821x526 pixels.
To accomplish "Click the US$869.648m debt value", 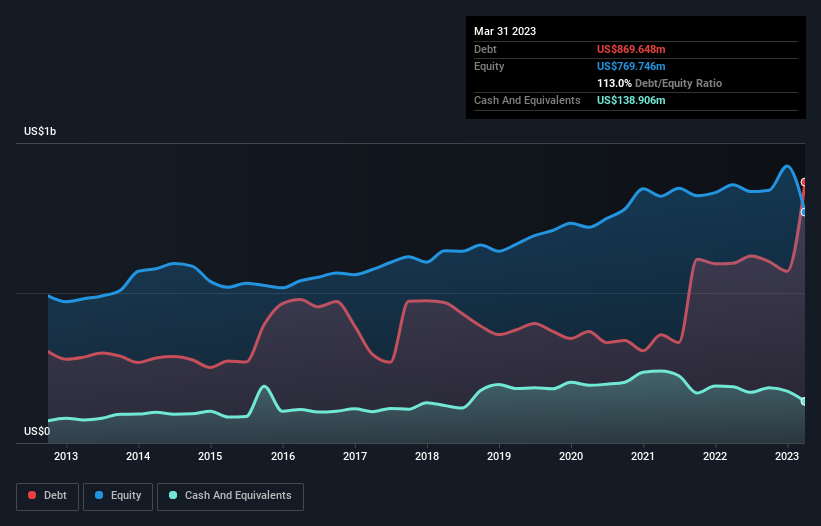I will point(631,49).
